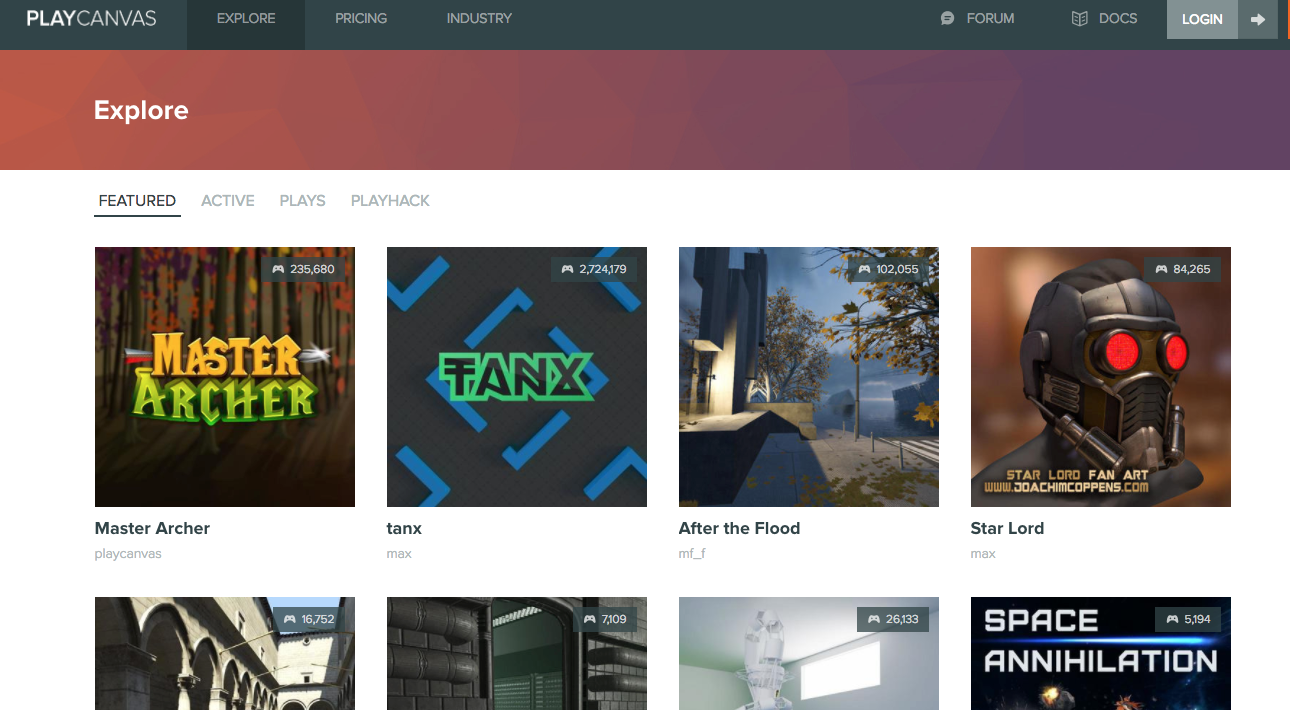Open the grey corridor scene thumbnail
This screenshot has height=710, width=1290.
point(517,654)
